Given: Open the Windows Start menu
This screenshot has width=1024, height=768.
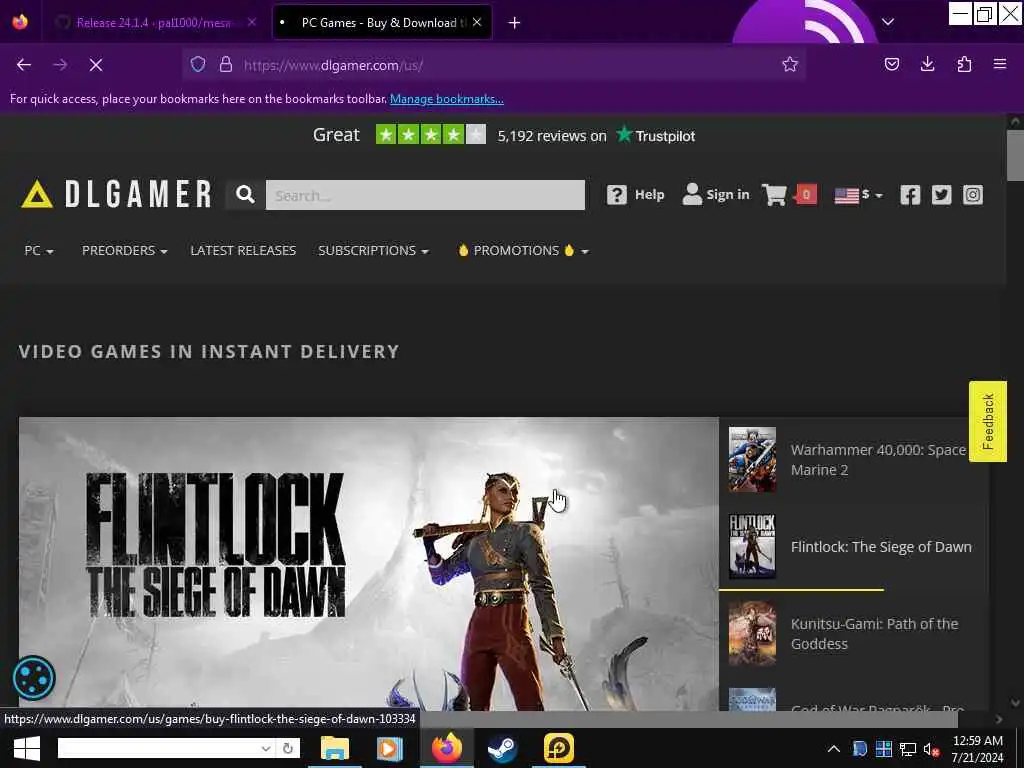Looking at the screenshot, I should [27, 748].
